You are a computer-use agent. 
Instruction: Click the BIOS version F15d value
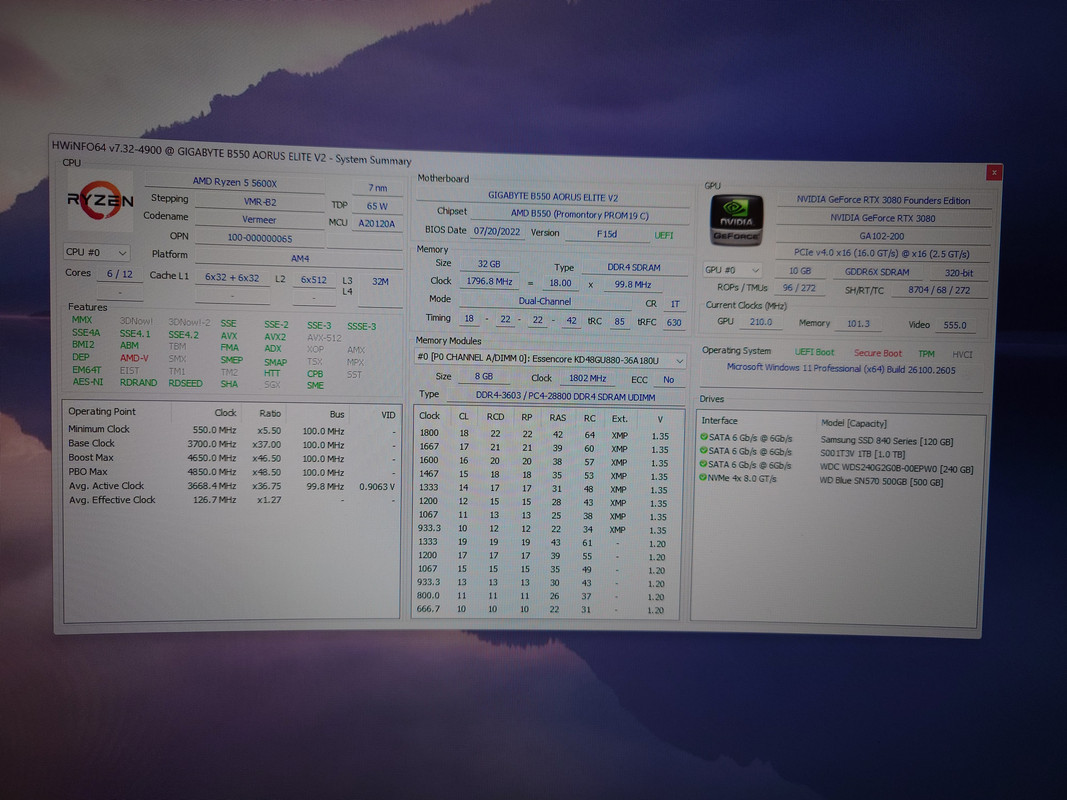tap(606, 233)
